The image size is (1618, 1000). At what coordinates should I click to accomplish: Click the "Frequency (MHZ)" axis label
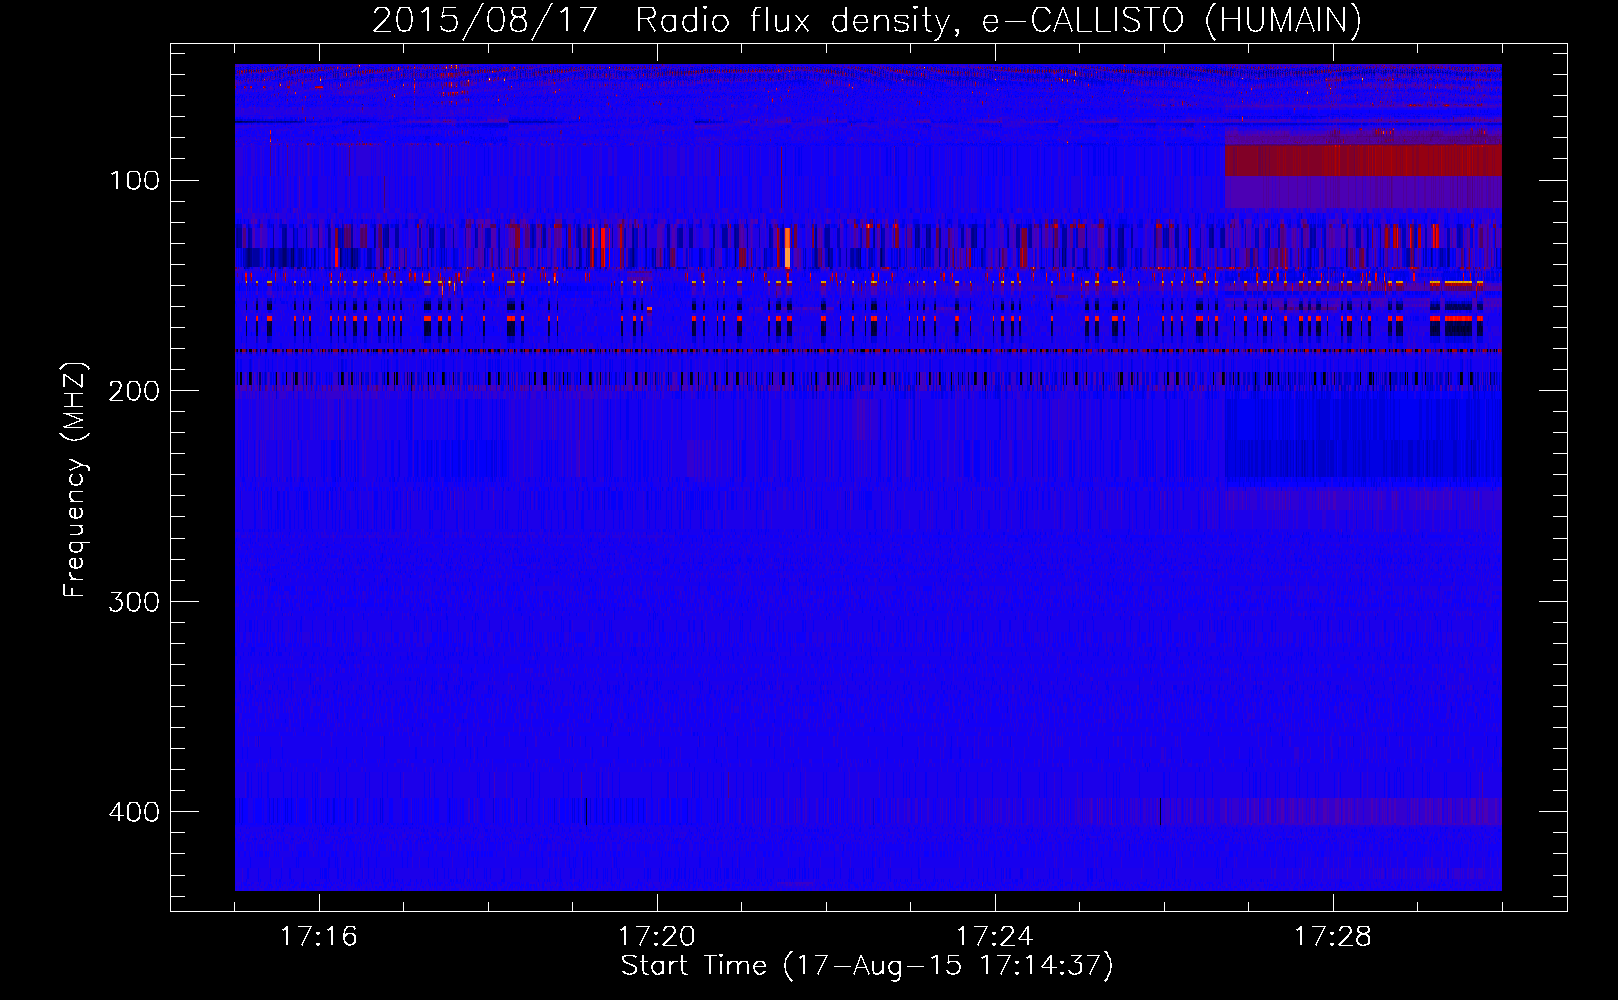point(75,480)
